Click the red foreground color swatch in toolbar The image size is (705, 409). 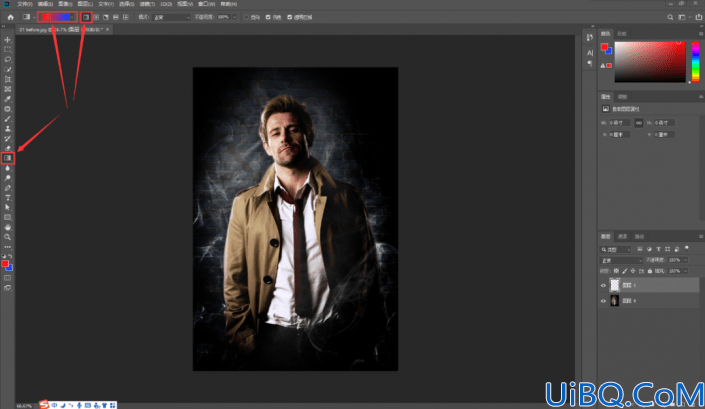[x=5, y=263]
